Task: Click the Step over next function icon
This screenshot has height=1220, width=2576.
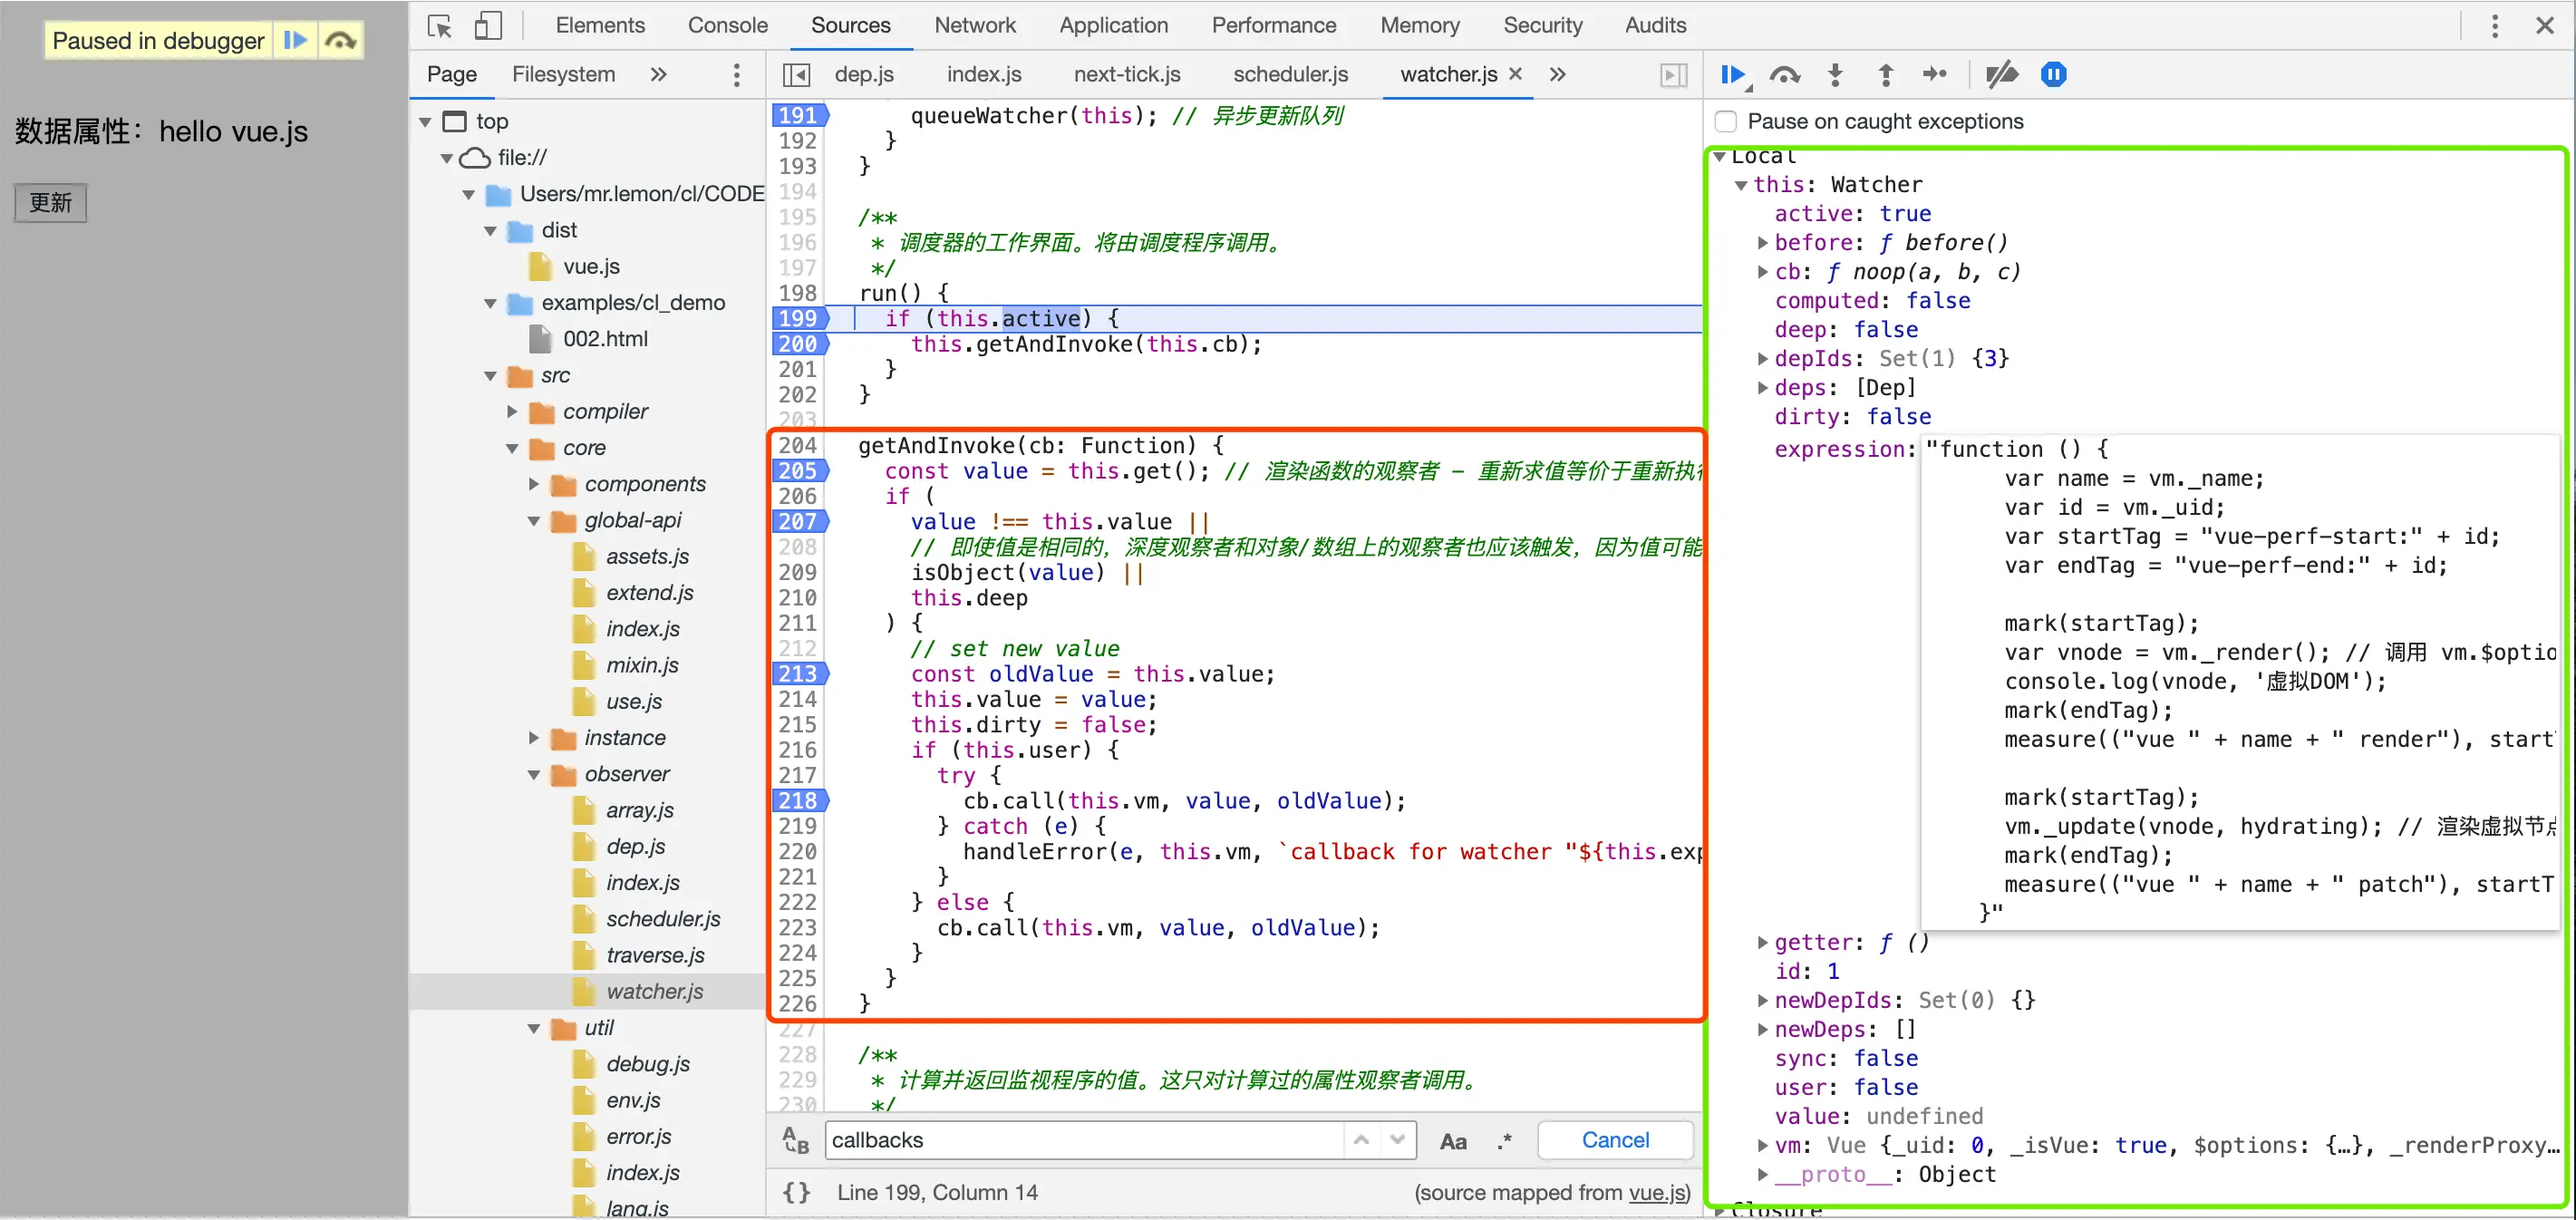Action: tap(1784, 75)
